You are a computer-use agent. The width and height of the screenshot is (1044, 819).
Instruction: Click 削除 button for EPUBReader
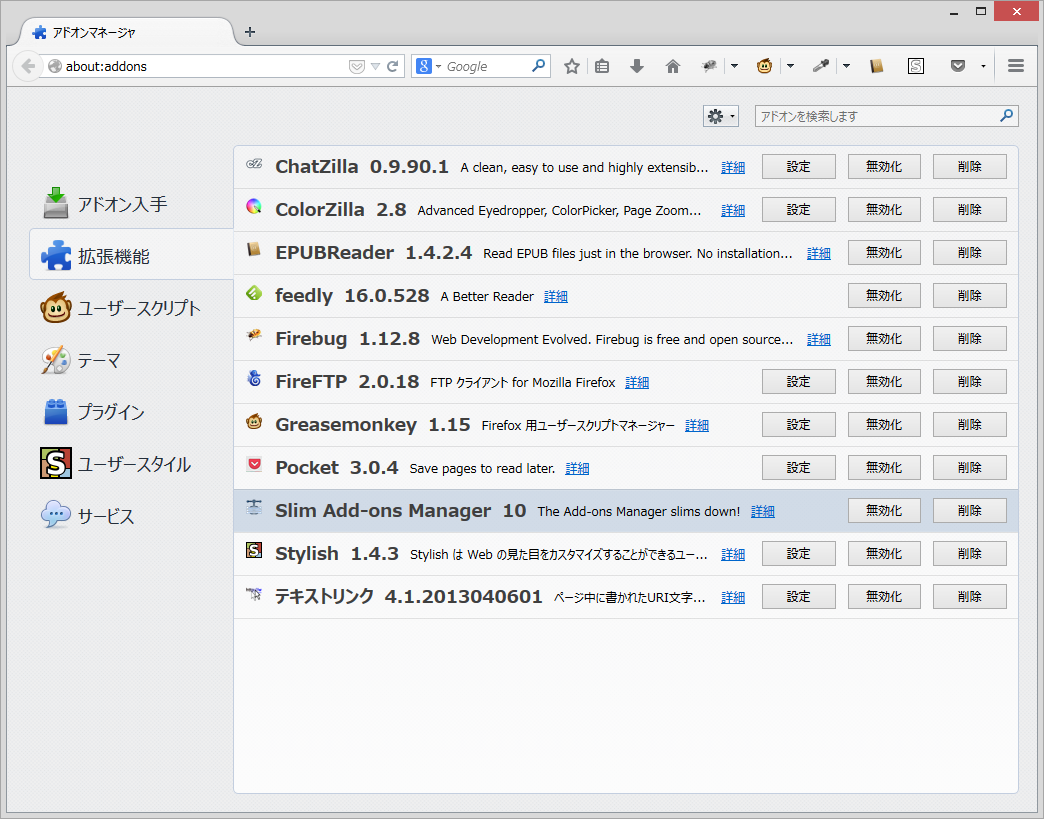[969, 253]
